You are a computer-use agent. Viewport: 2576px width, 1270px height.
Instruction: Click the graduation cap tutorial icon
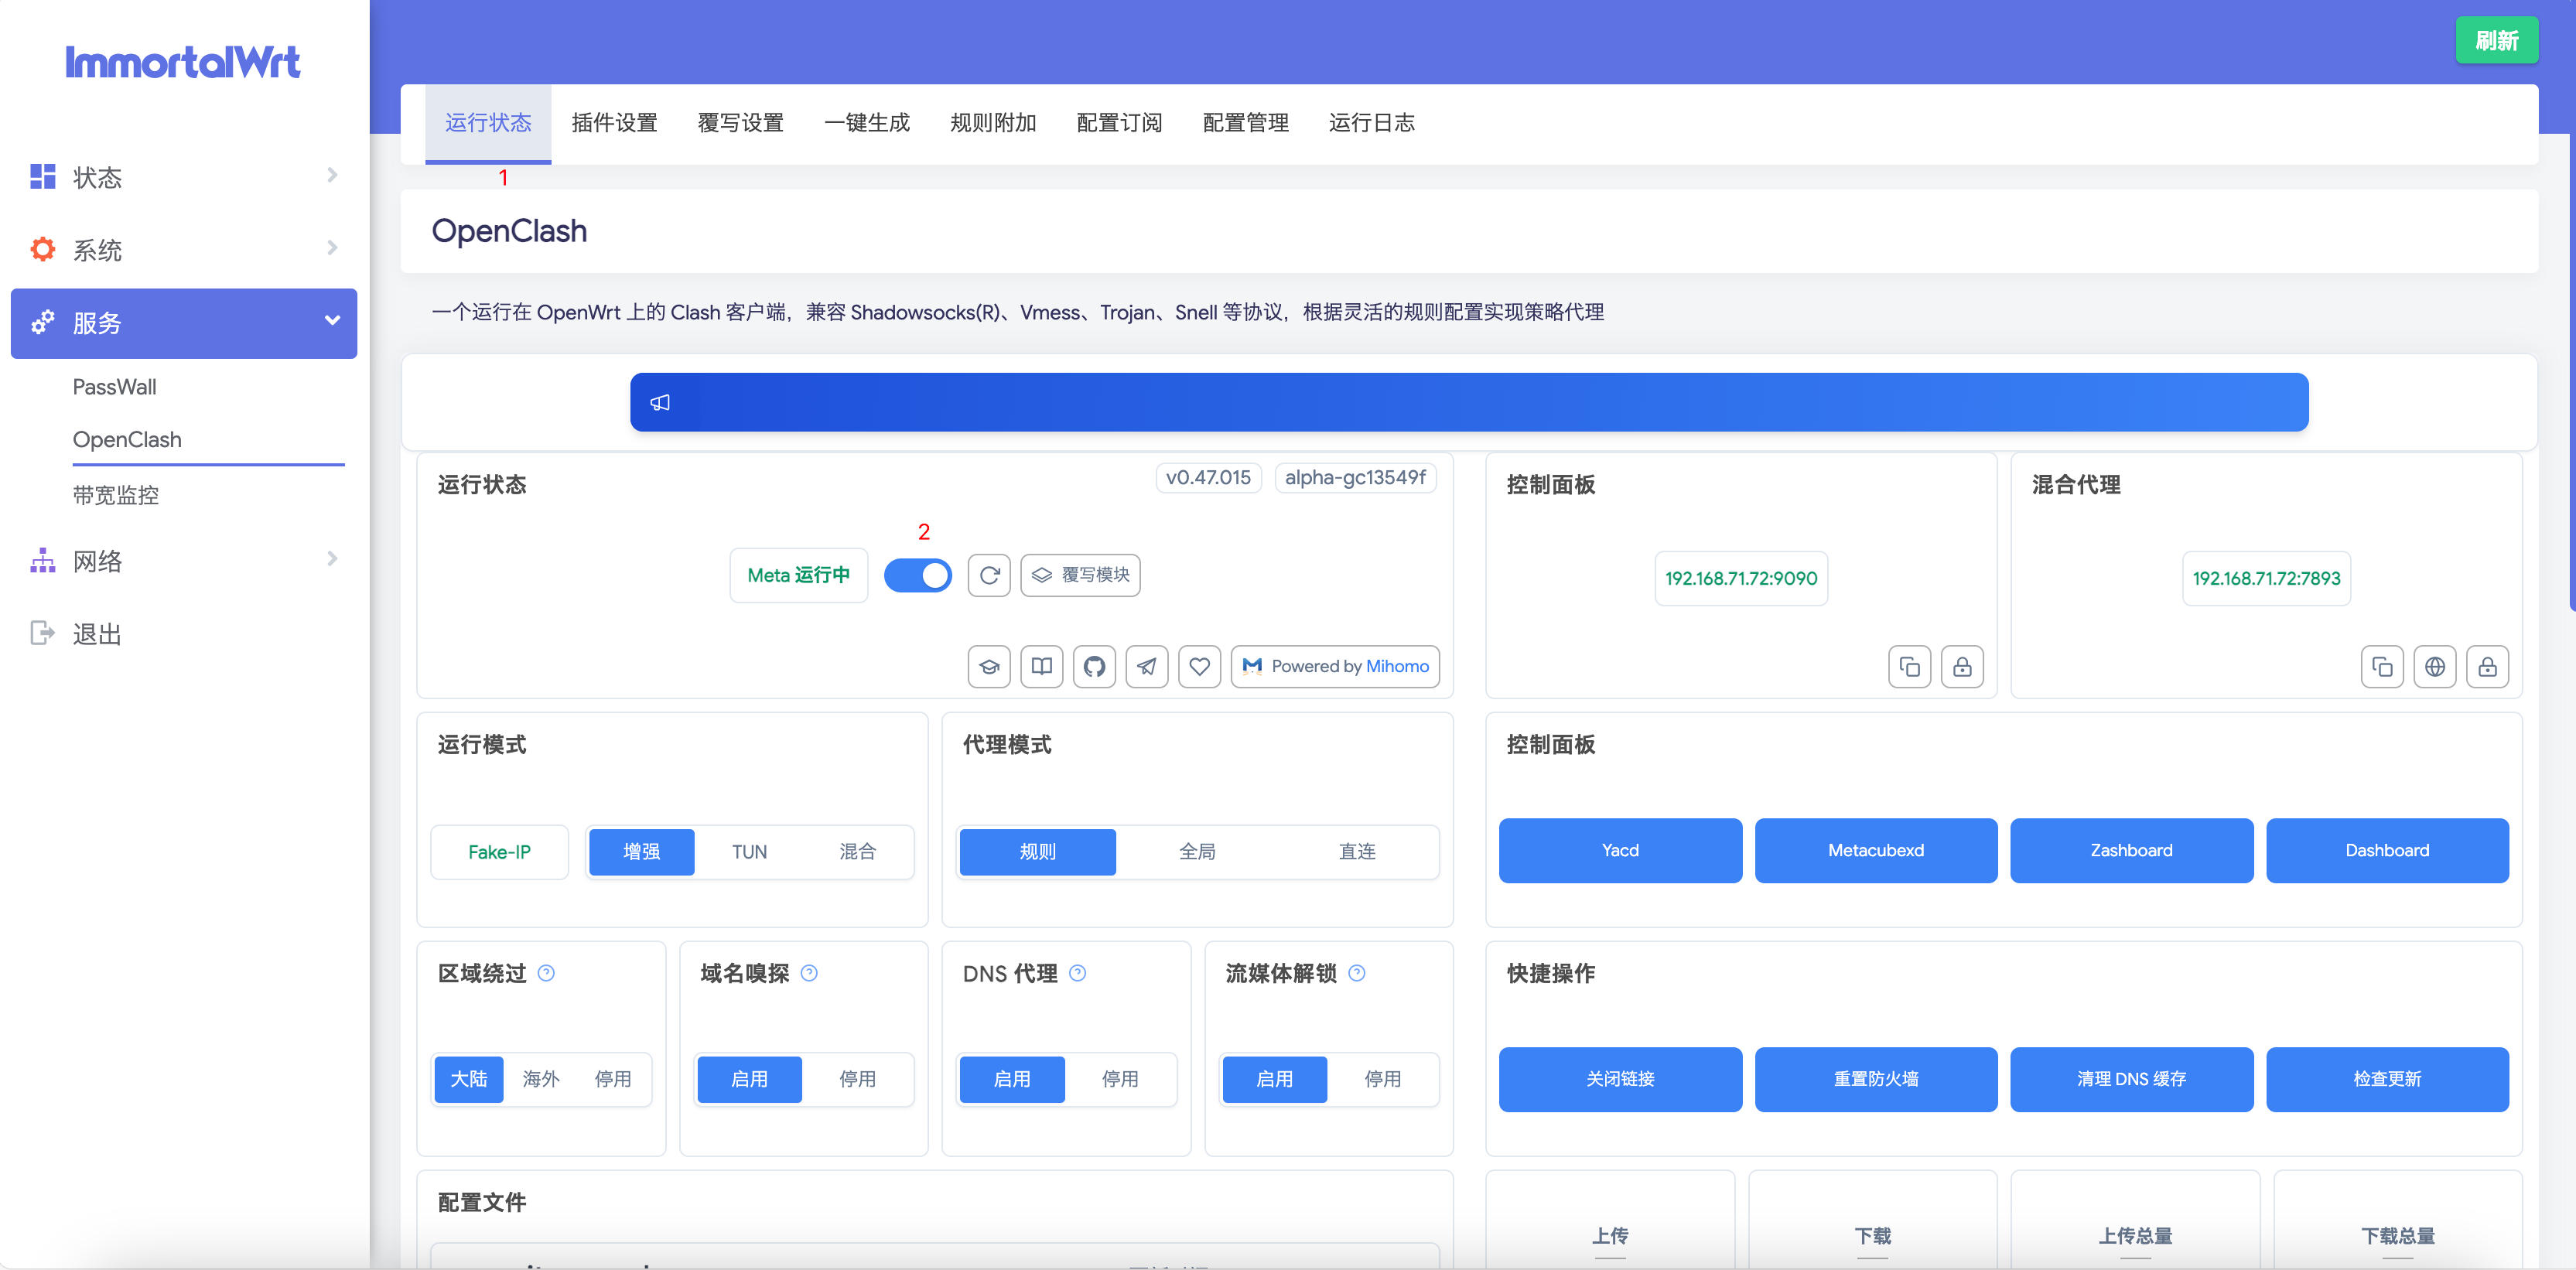point(989,666)
